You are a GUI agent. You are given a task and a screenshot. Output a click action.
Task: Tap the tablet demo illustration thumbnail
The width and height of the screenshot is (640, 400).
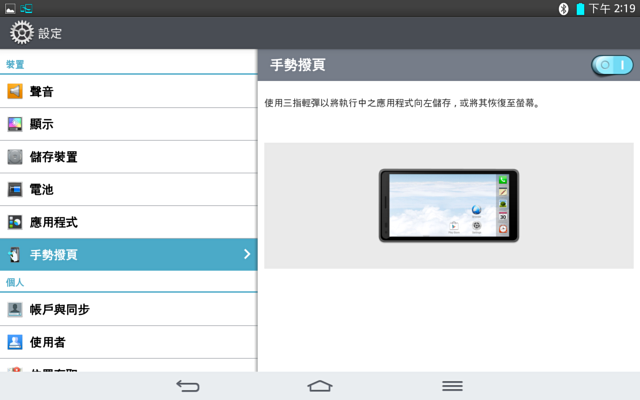[x=449, y=206]
